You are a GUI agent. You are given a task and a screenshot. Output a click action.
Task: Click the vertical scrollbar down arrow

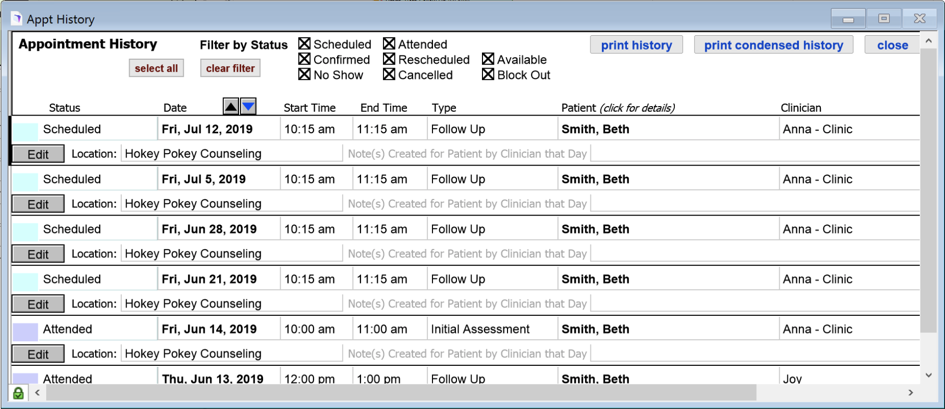click(x=929, y=375)
